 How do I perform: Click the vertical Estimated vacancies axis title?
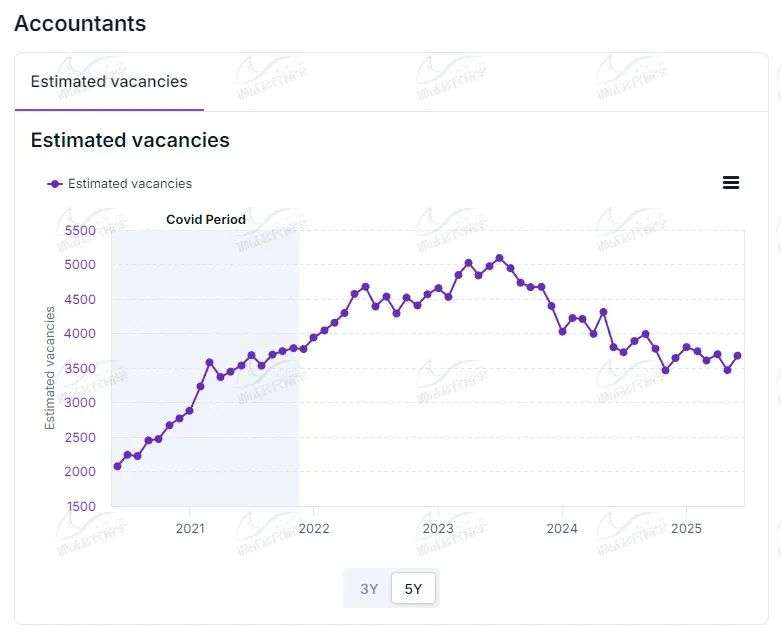(50, 368)
